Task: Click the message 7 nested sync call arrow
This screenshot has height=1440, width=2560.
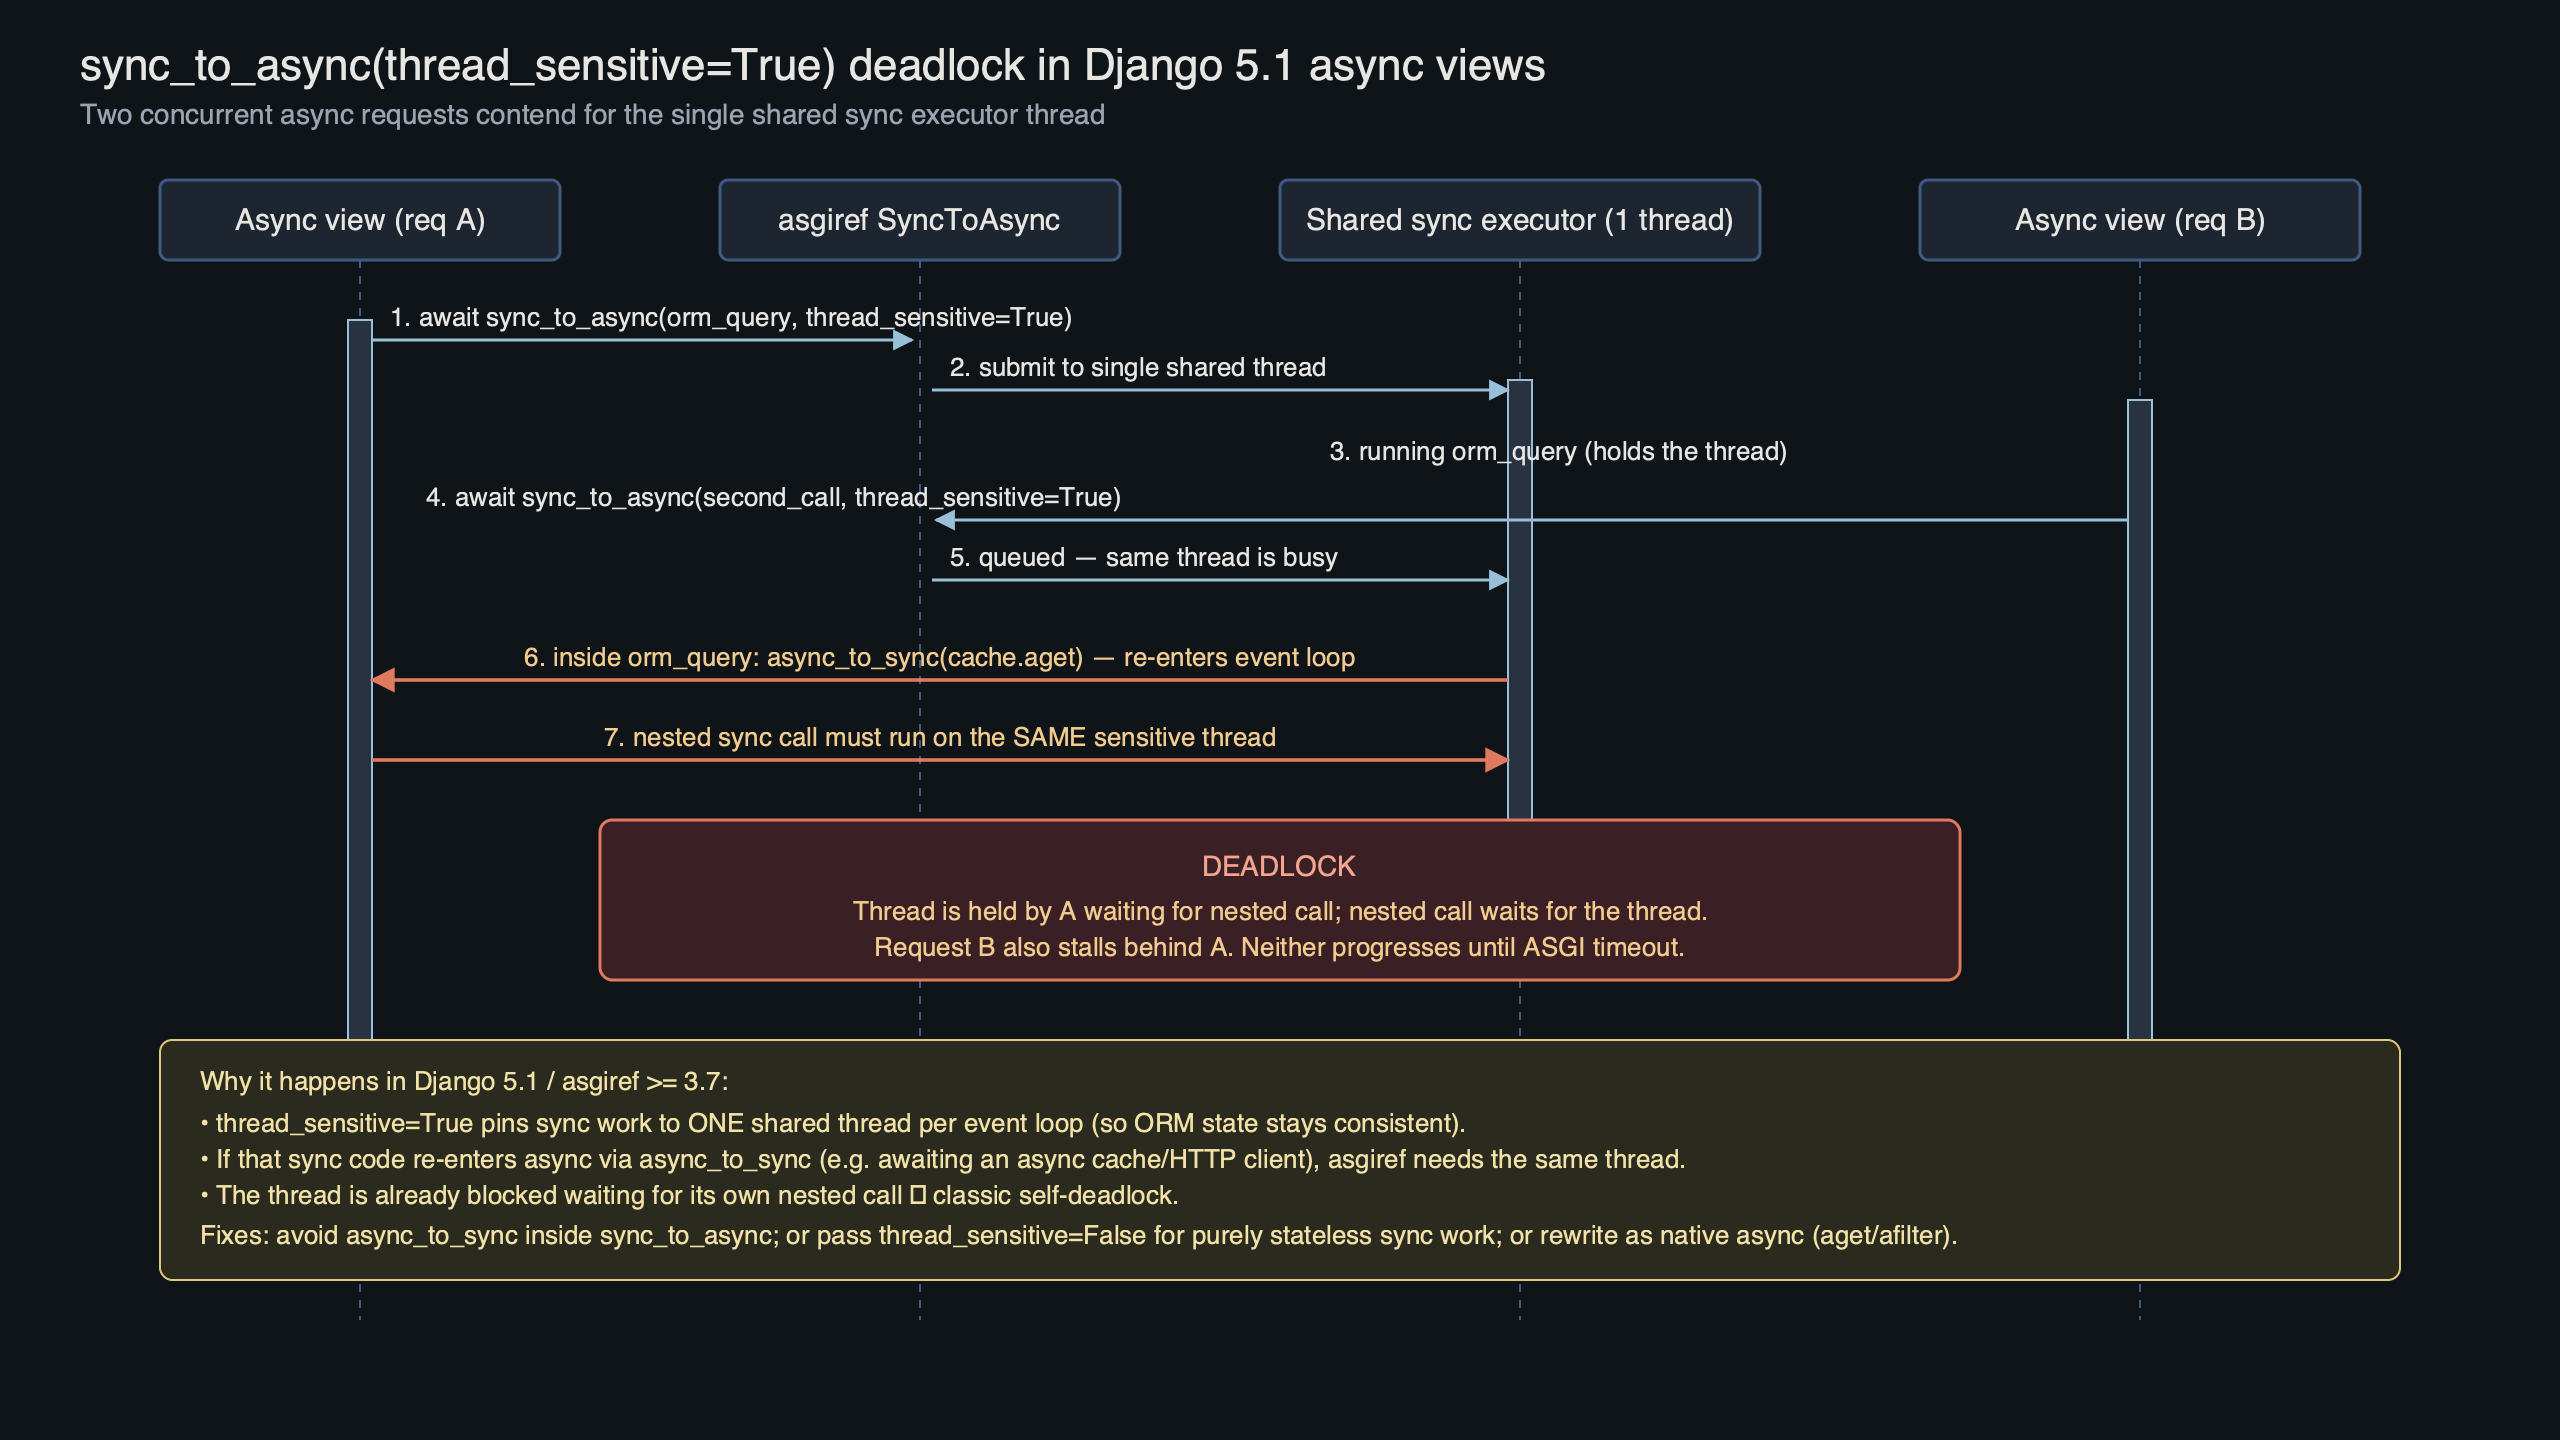Action: click(940, 760)
